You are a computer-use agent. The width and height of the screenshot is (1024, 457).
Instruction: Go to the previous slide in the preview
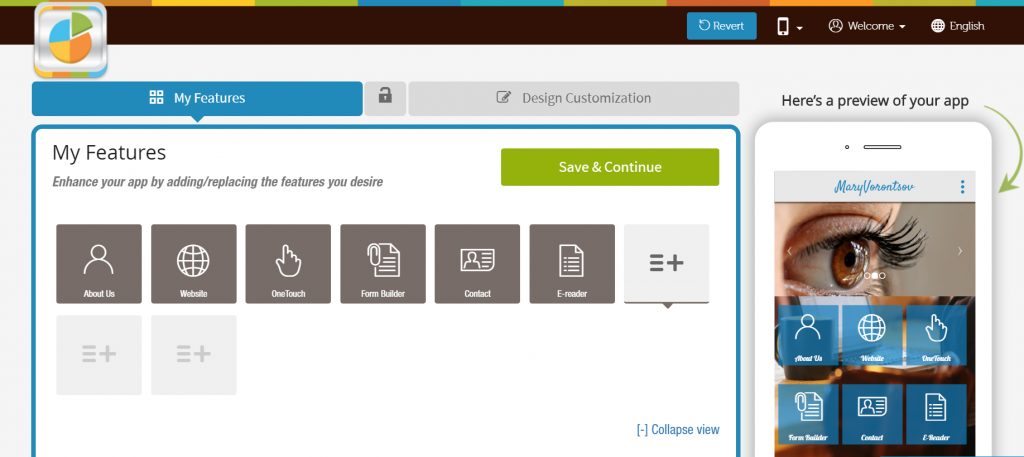(789, 251)
